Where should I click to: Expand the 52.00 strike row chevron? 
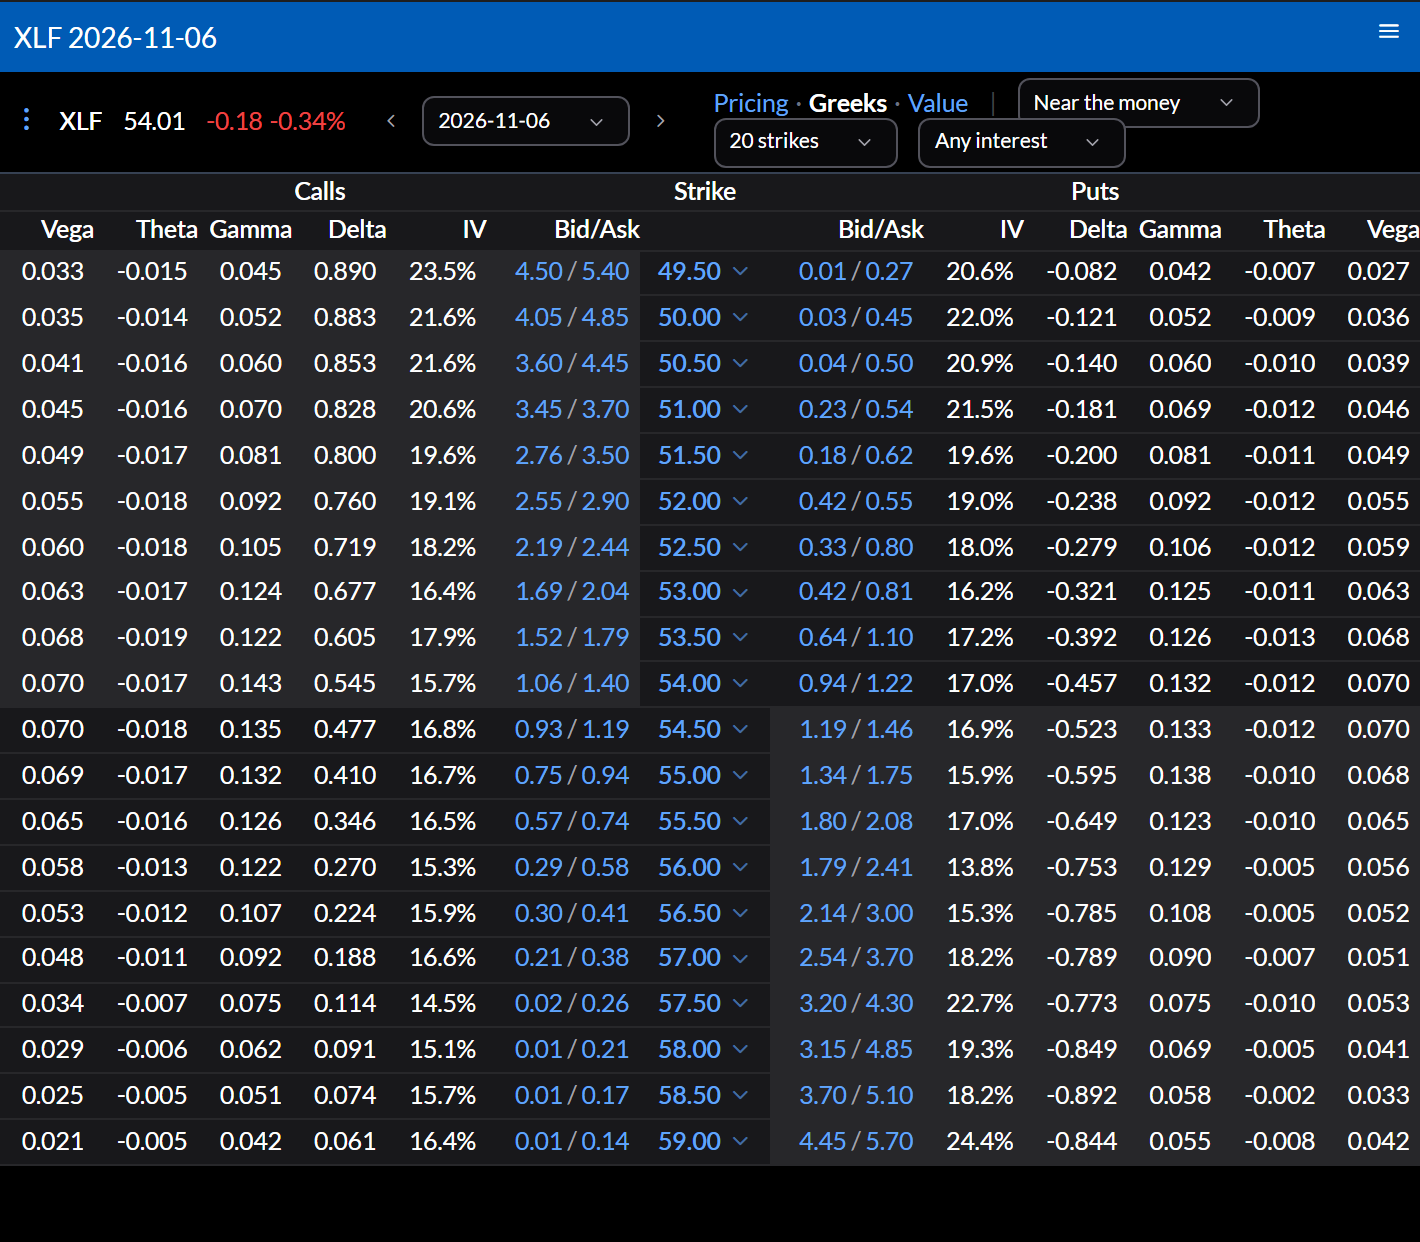tap(740, 501)
